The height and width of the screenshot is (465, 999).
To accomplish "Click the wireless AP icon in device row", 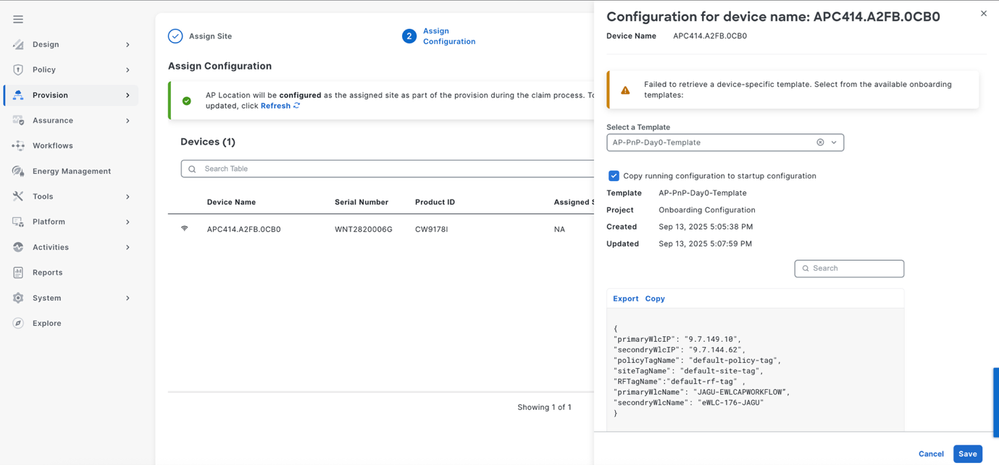I will (x=185, y=229).
